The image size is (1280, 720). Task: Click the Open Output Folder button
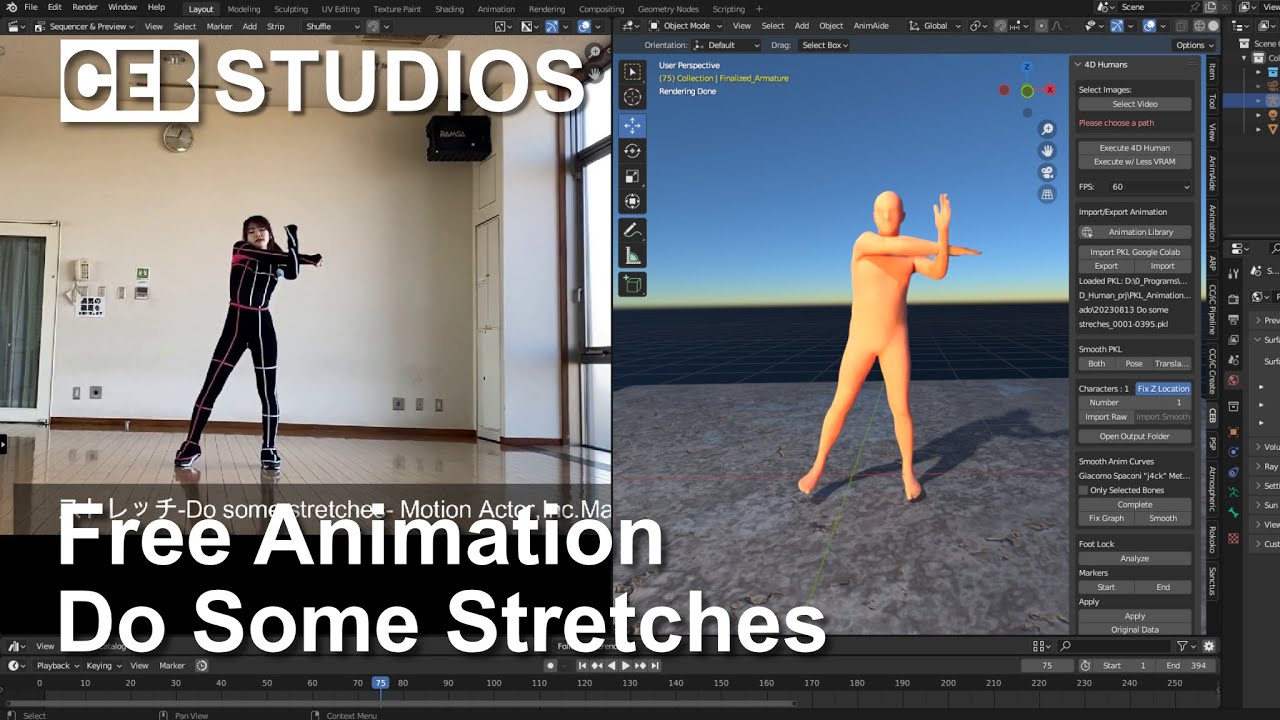click(1135, 437)
